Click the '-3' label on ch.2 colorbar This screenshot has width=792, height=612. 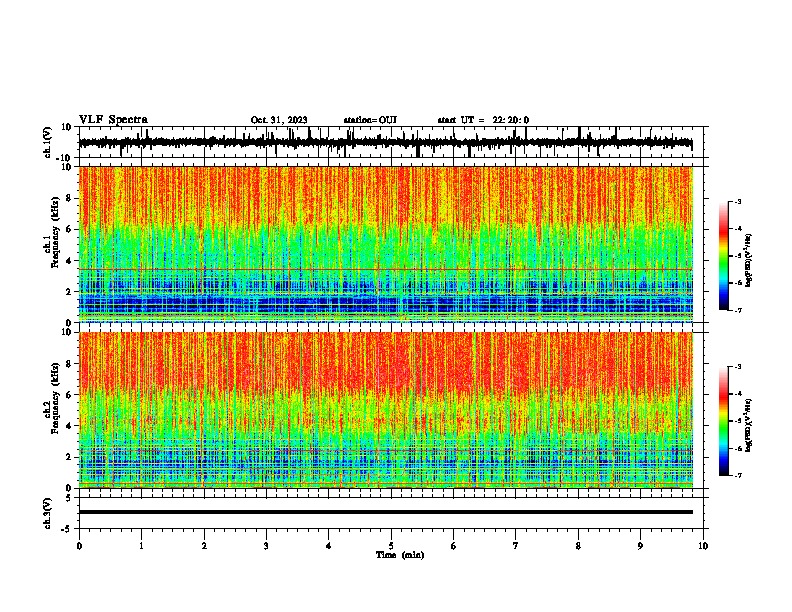pos(736,367)
